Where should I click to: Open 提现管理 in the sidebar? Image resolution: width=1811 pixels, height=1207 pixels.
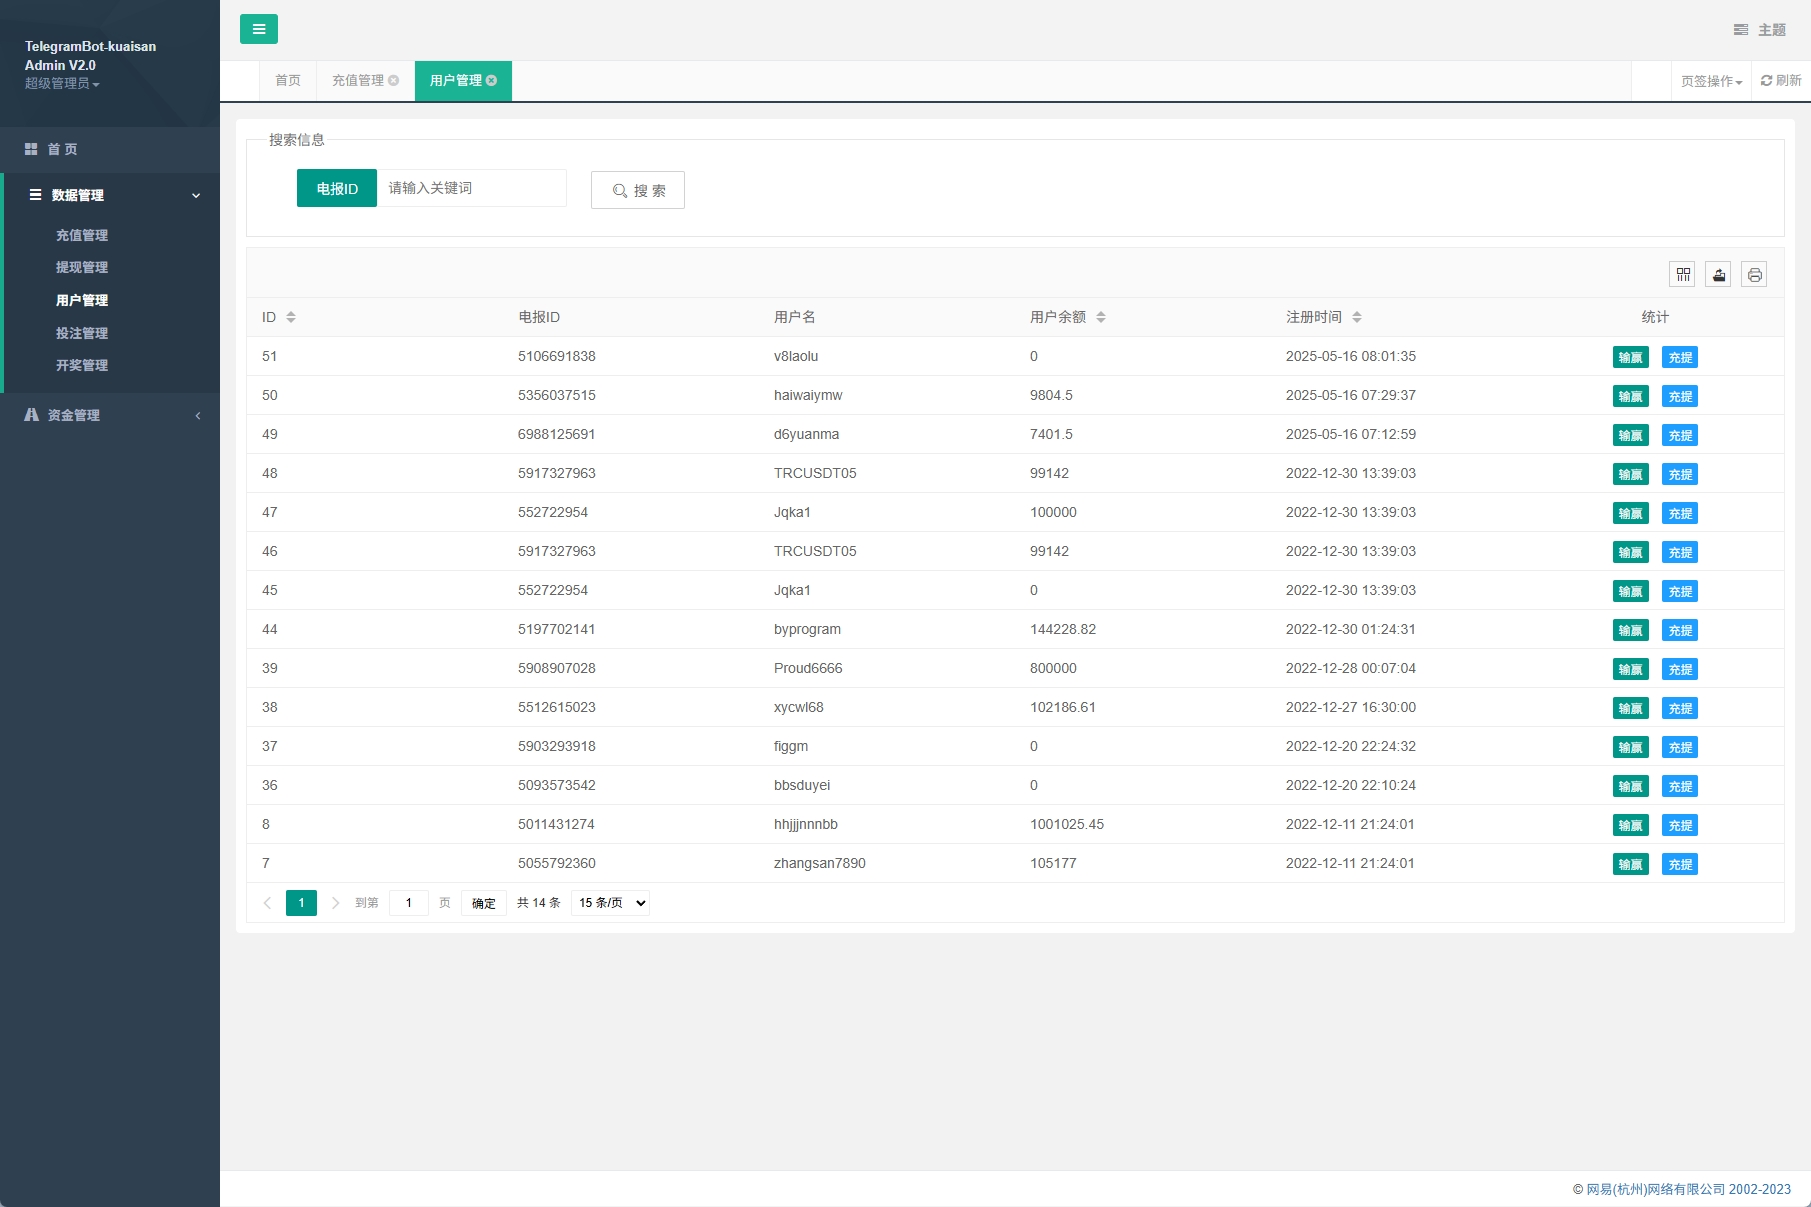point(82,267)
